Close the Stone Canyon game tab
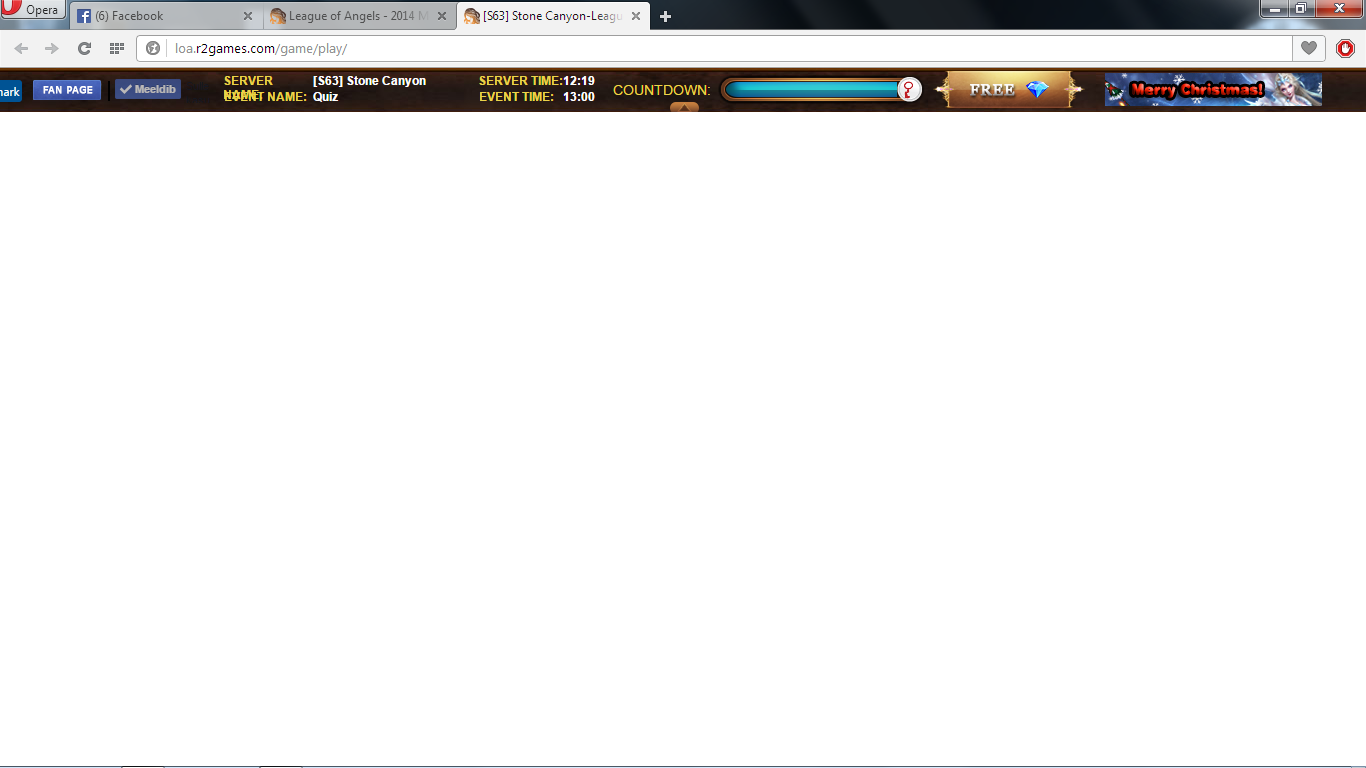Image resolution: width=1366 pixels, height=768 pixels. (x=635, y=16)
